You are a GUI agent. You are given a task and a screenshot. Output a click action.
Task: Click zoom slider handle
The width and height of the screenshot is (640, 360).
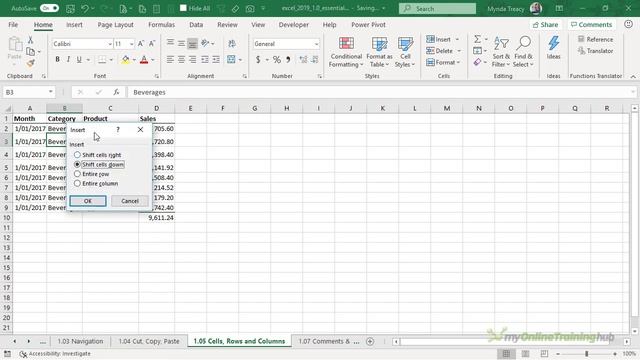[x=587, y=354]
